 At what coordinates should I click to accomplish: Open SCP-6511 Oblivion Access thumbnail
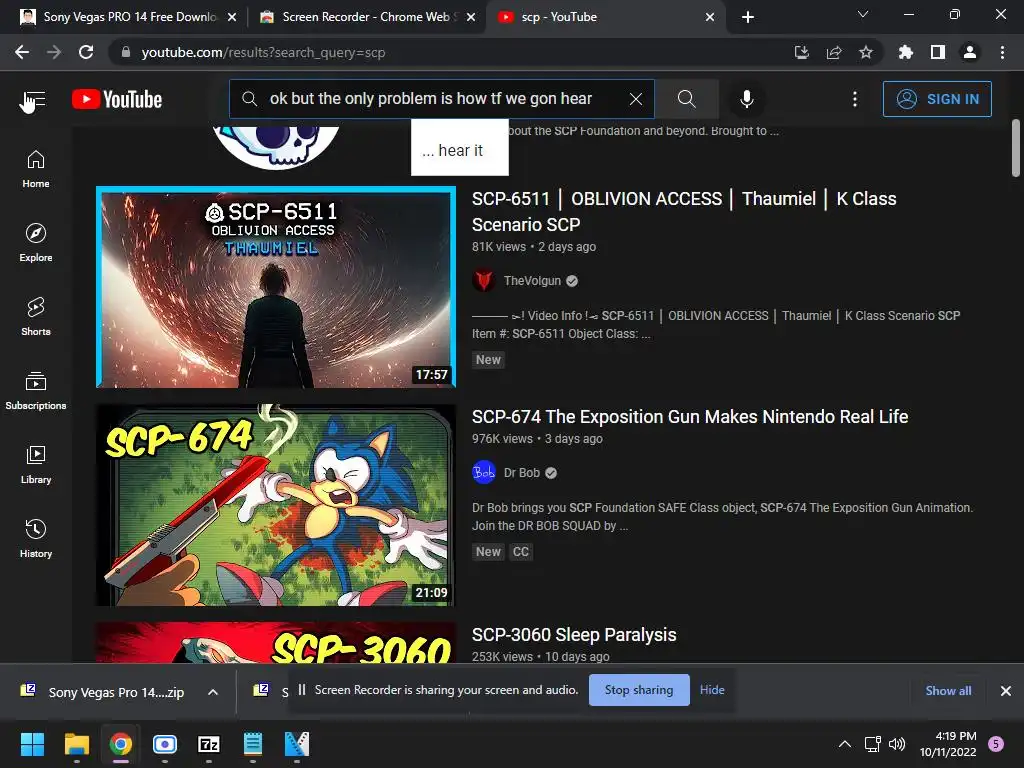pos(276,287)
